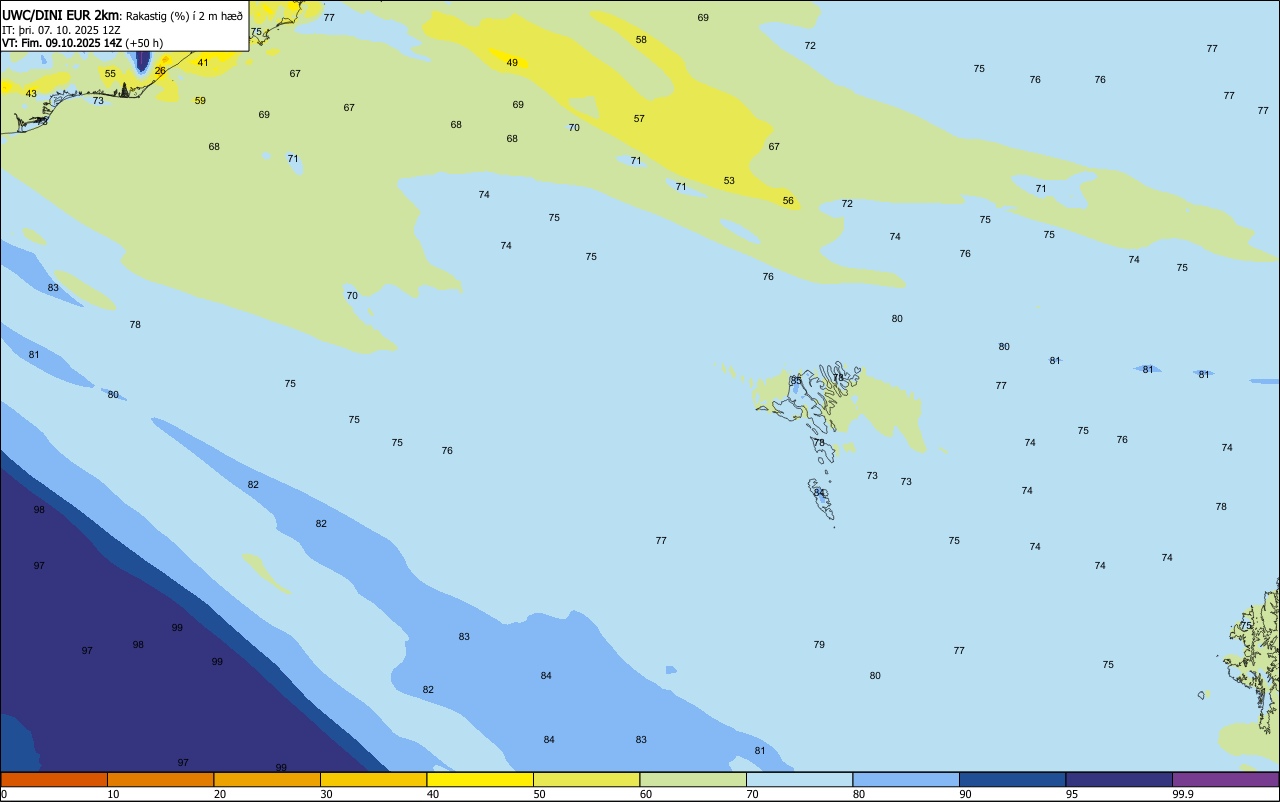Select the 80–90 medium blue legend swatch
Image resolution: width=1280 pixels, height=802 pixels.
point(906,779)
